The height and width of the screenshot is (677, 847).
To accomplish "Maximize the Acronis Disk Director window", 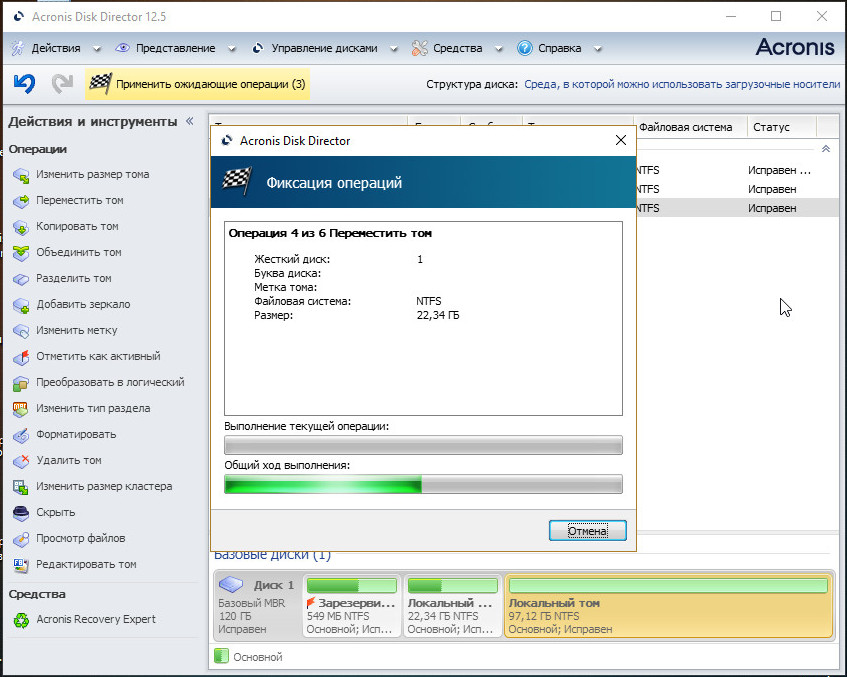I will (776, 16).
